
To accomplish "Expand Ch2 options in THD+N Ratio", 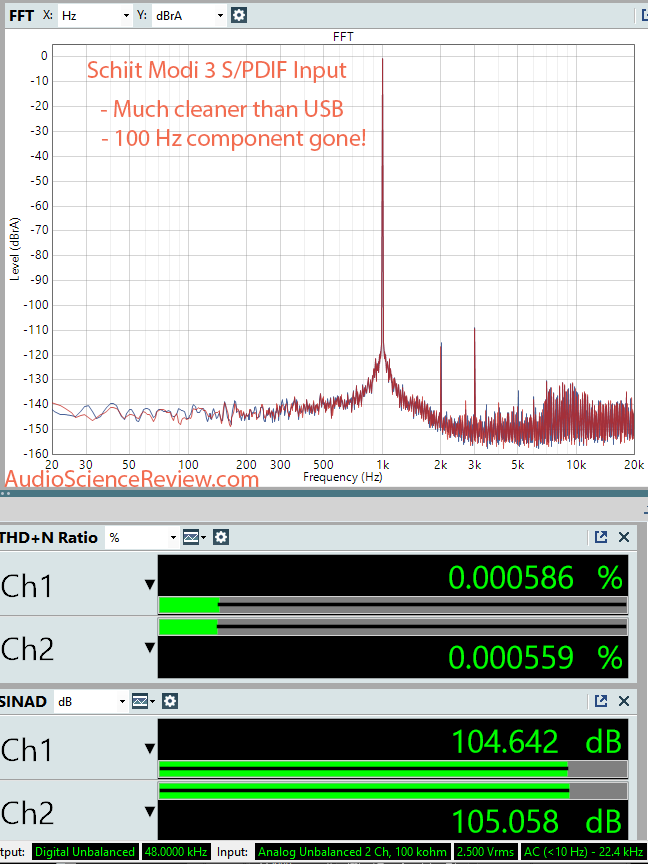I will [x=149, y=647].
